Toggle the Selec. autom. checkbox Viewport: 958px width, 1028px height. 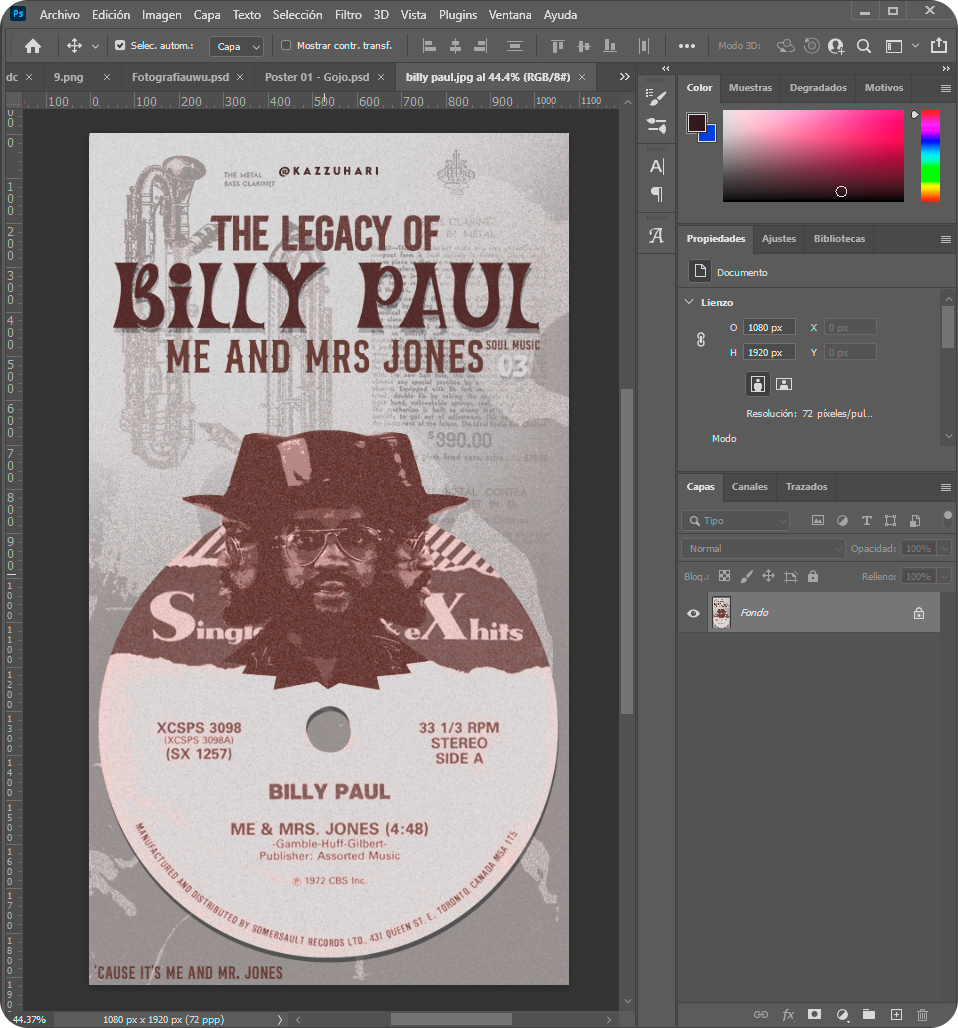[121, 46]
